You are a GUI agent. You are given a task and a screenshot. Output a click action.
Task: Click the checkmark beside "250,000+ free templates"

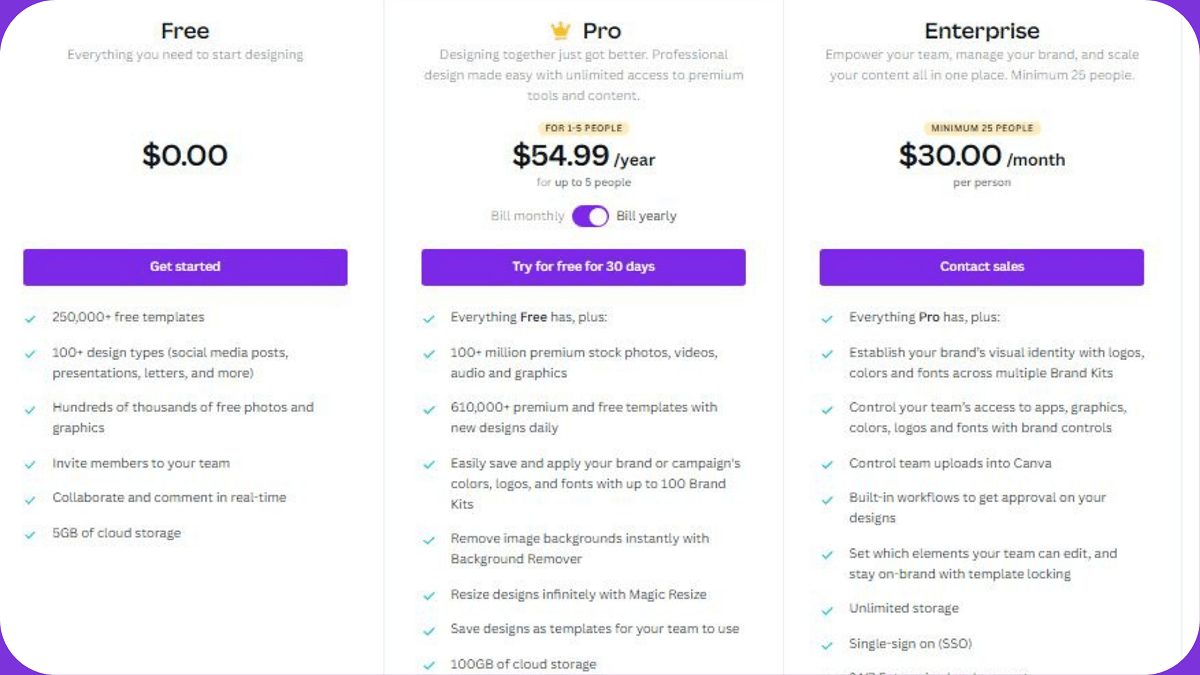[31, 316]
